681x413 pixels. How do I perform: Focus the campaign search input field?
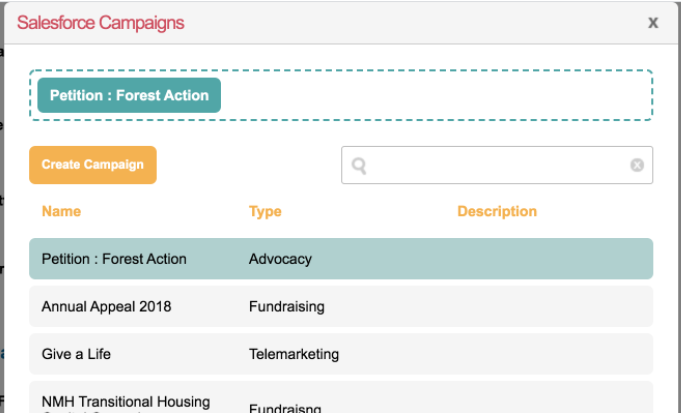[497, 166]
